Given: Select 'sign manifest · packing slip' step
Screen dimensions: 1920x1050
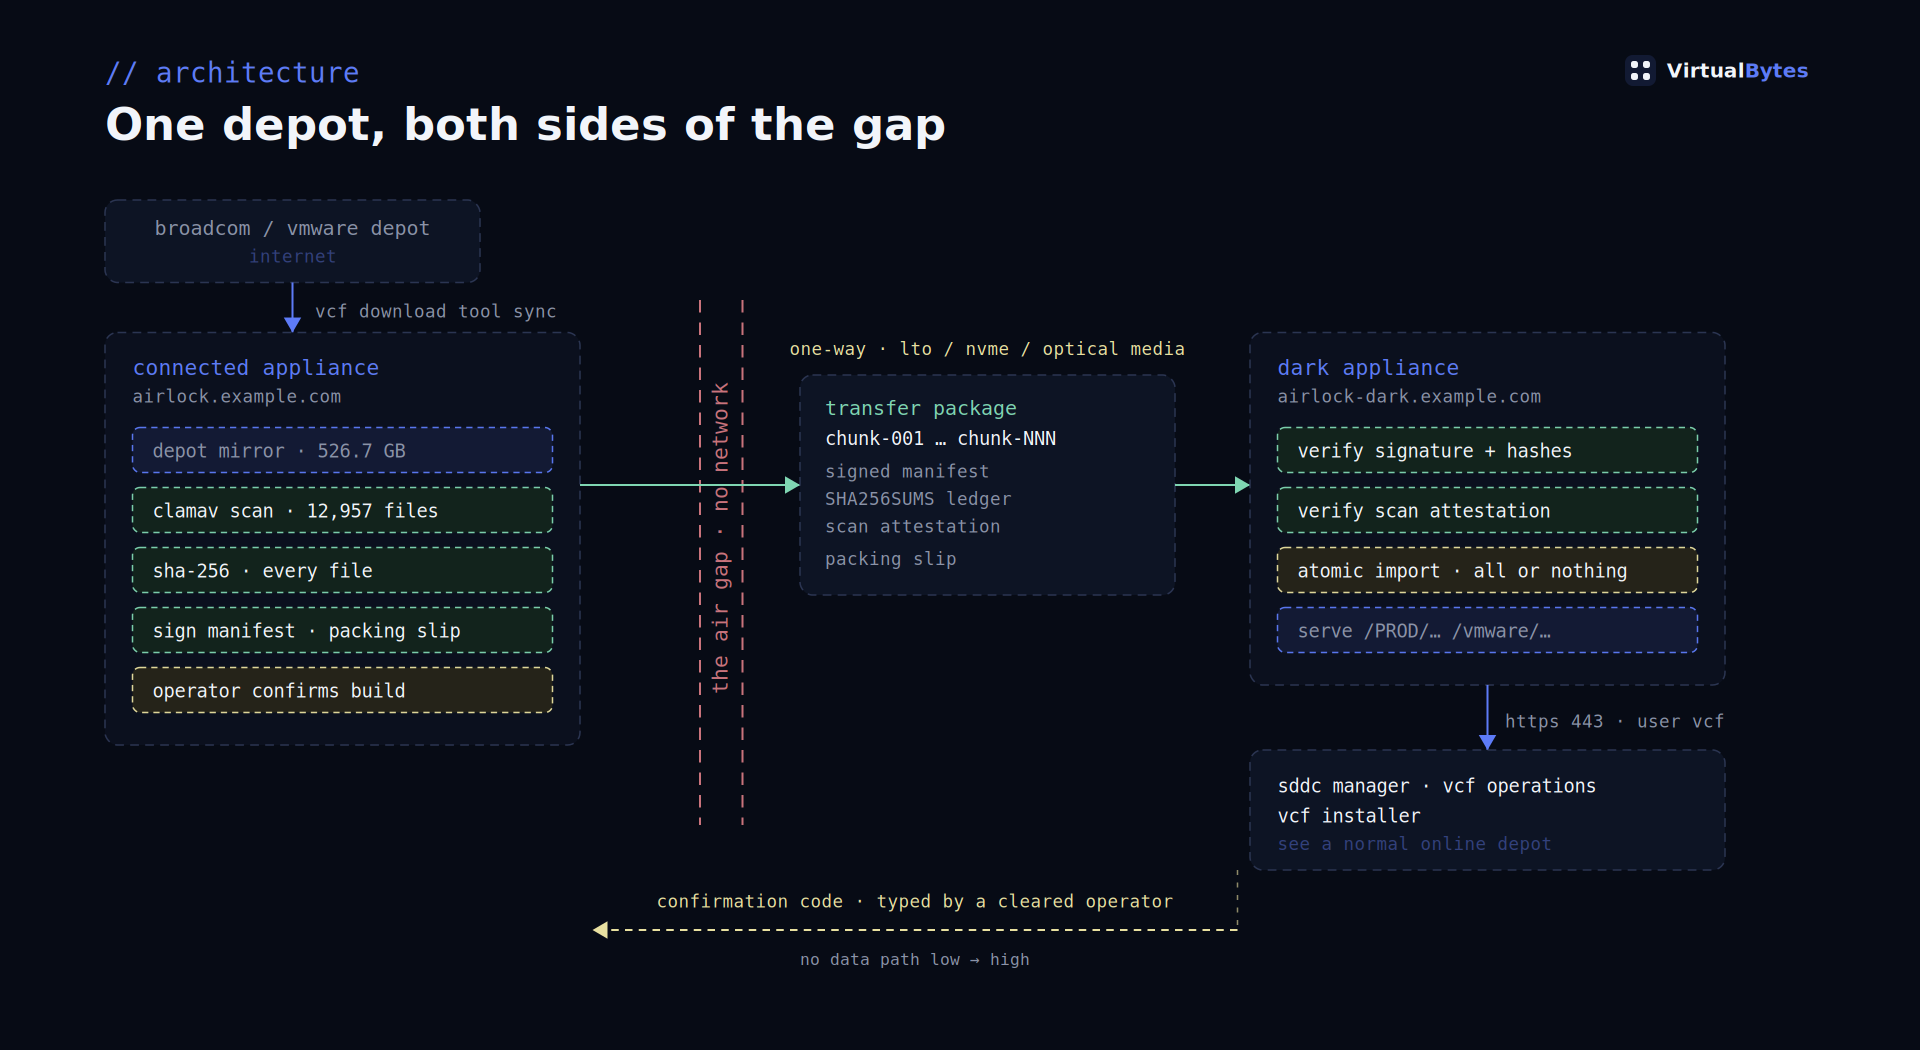Looking at the screenshot, I should click(x=342, y=630).
